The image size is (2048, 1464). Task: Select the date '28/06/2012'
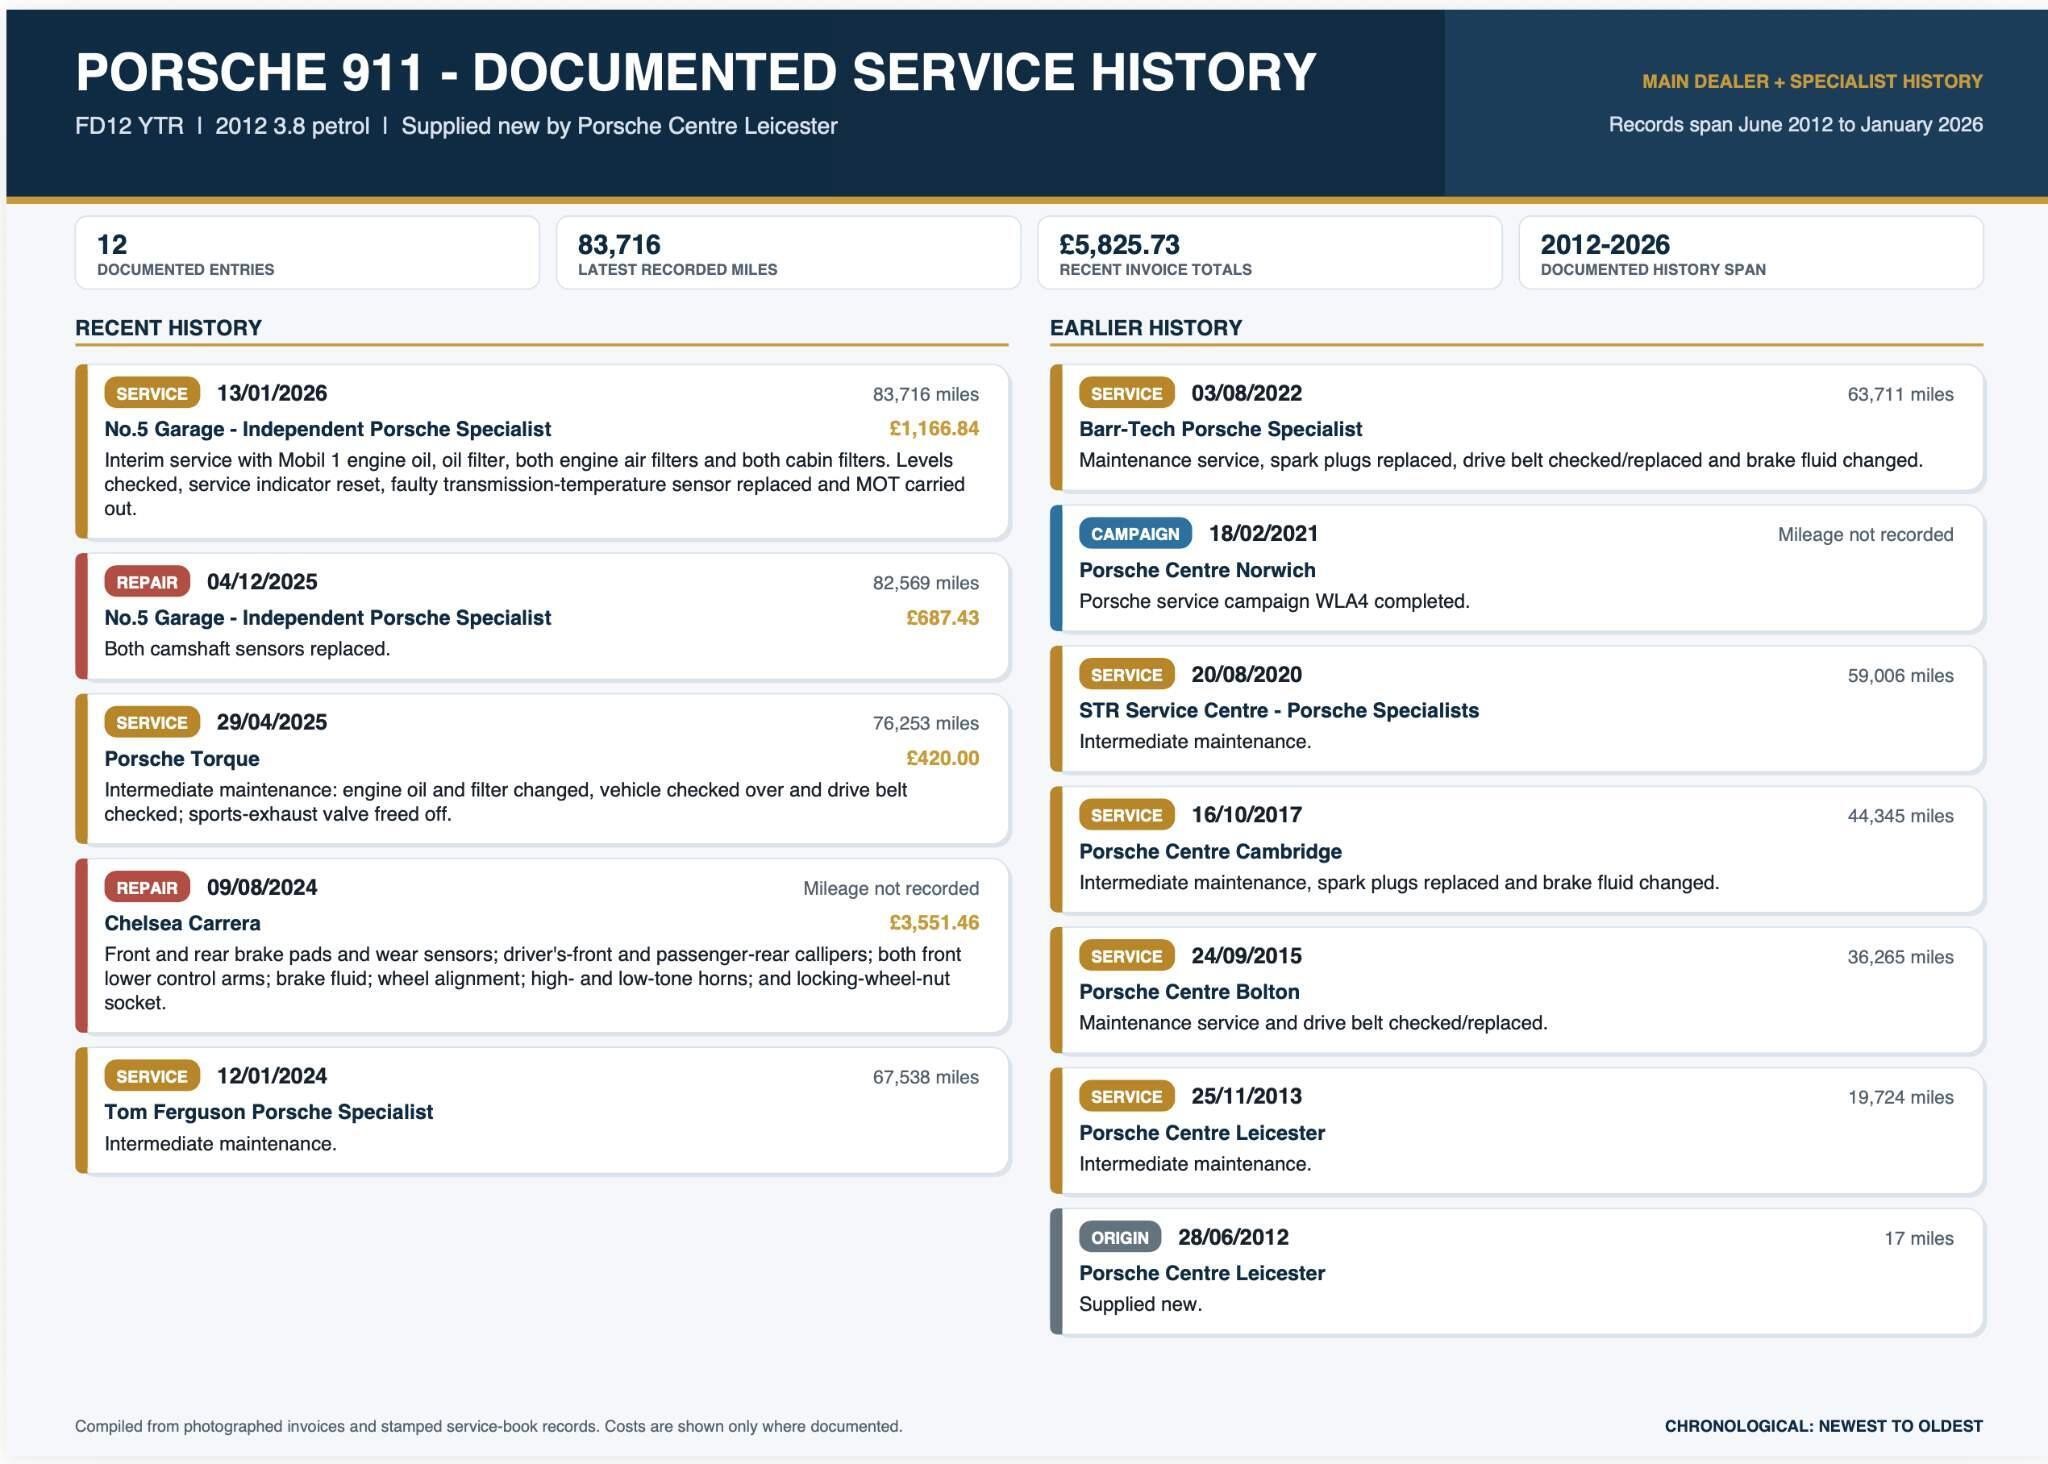pos(1234,1237)
